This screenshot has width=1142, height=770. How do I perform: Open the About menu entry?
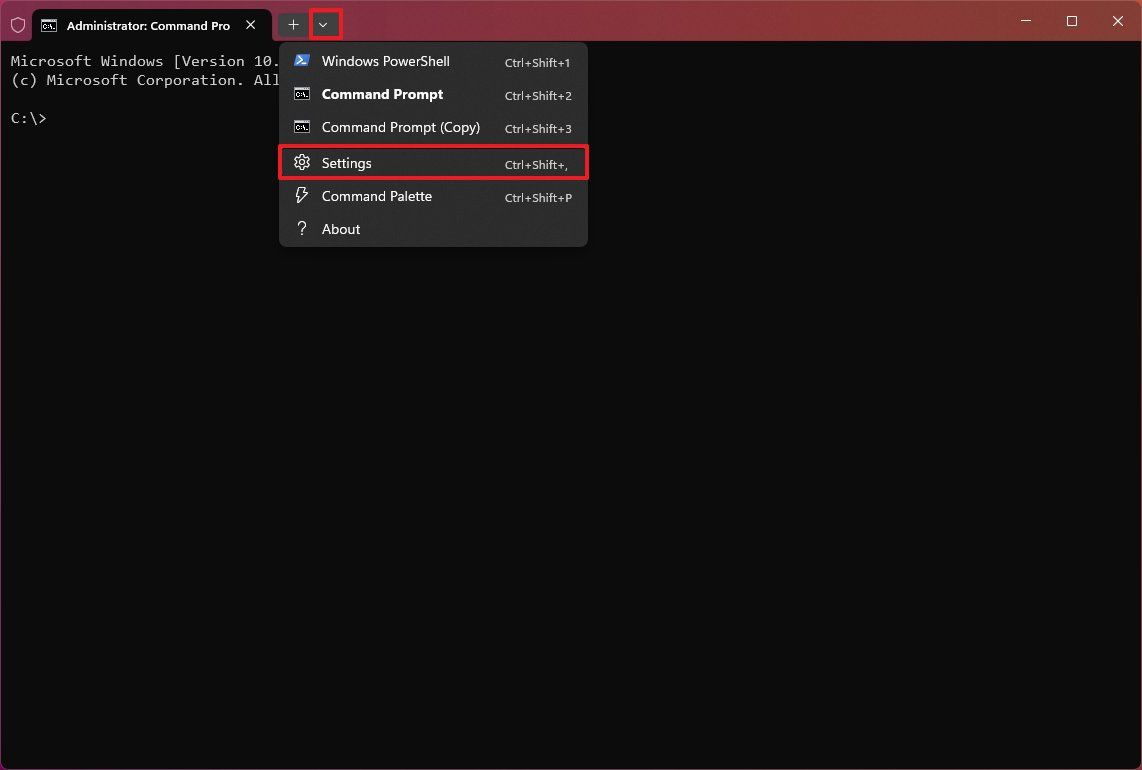click(340, 229)
